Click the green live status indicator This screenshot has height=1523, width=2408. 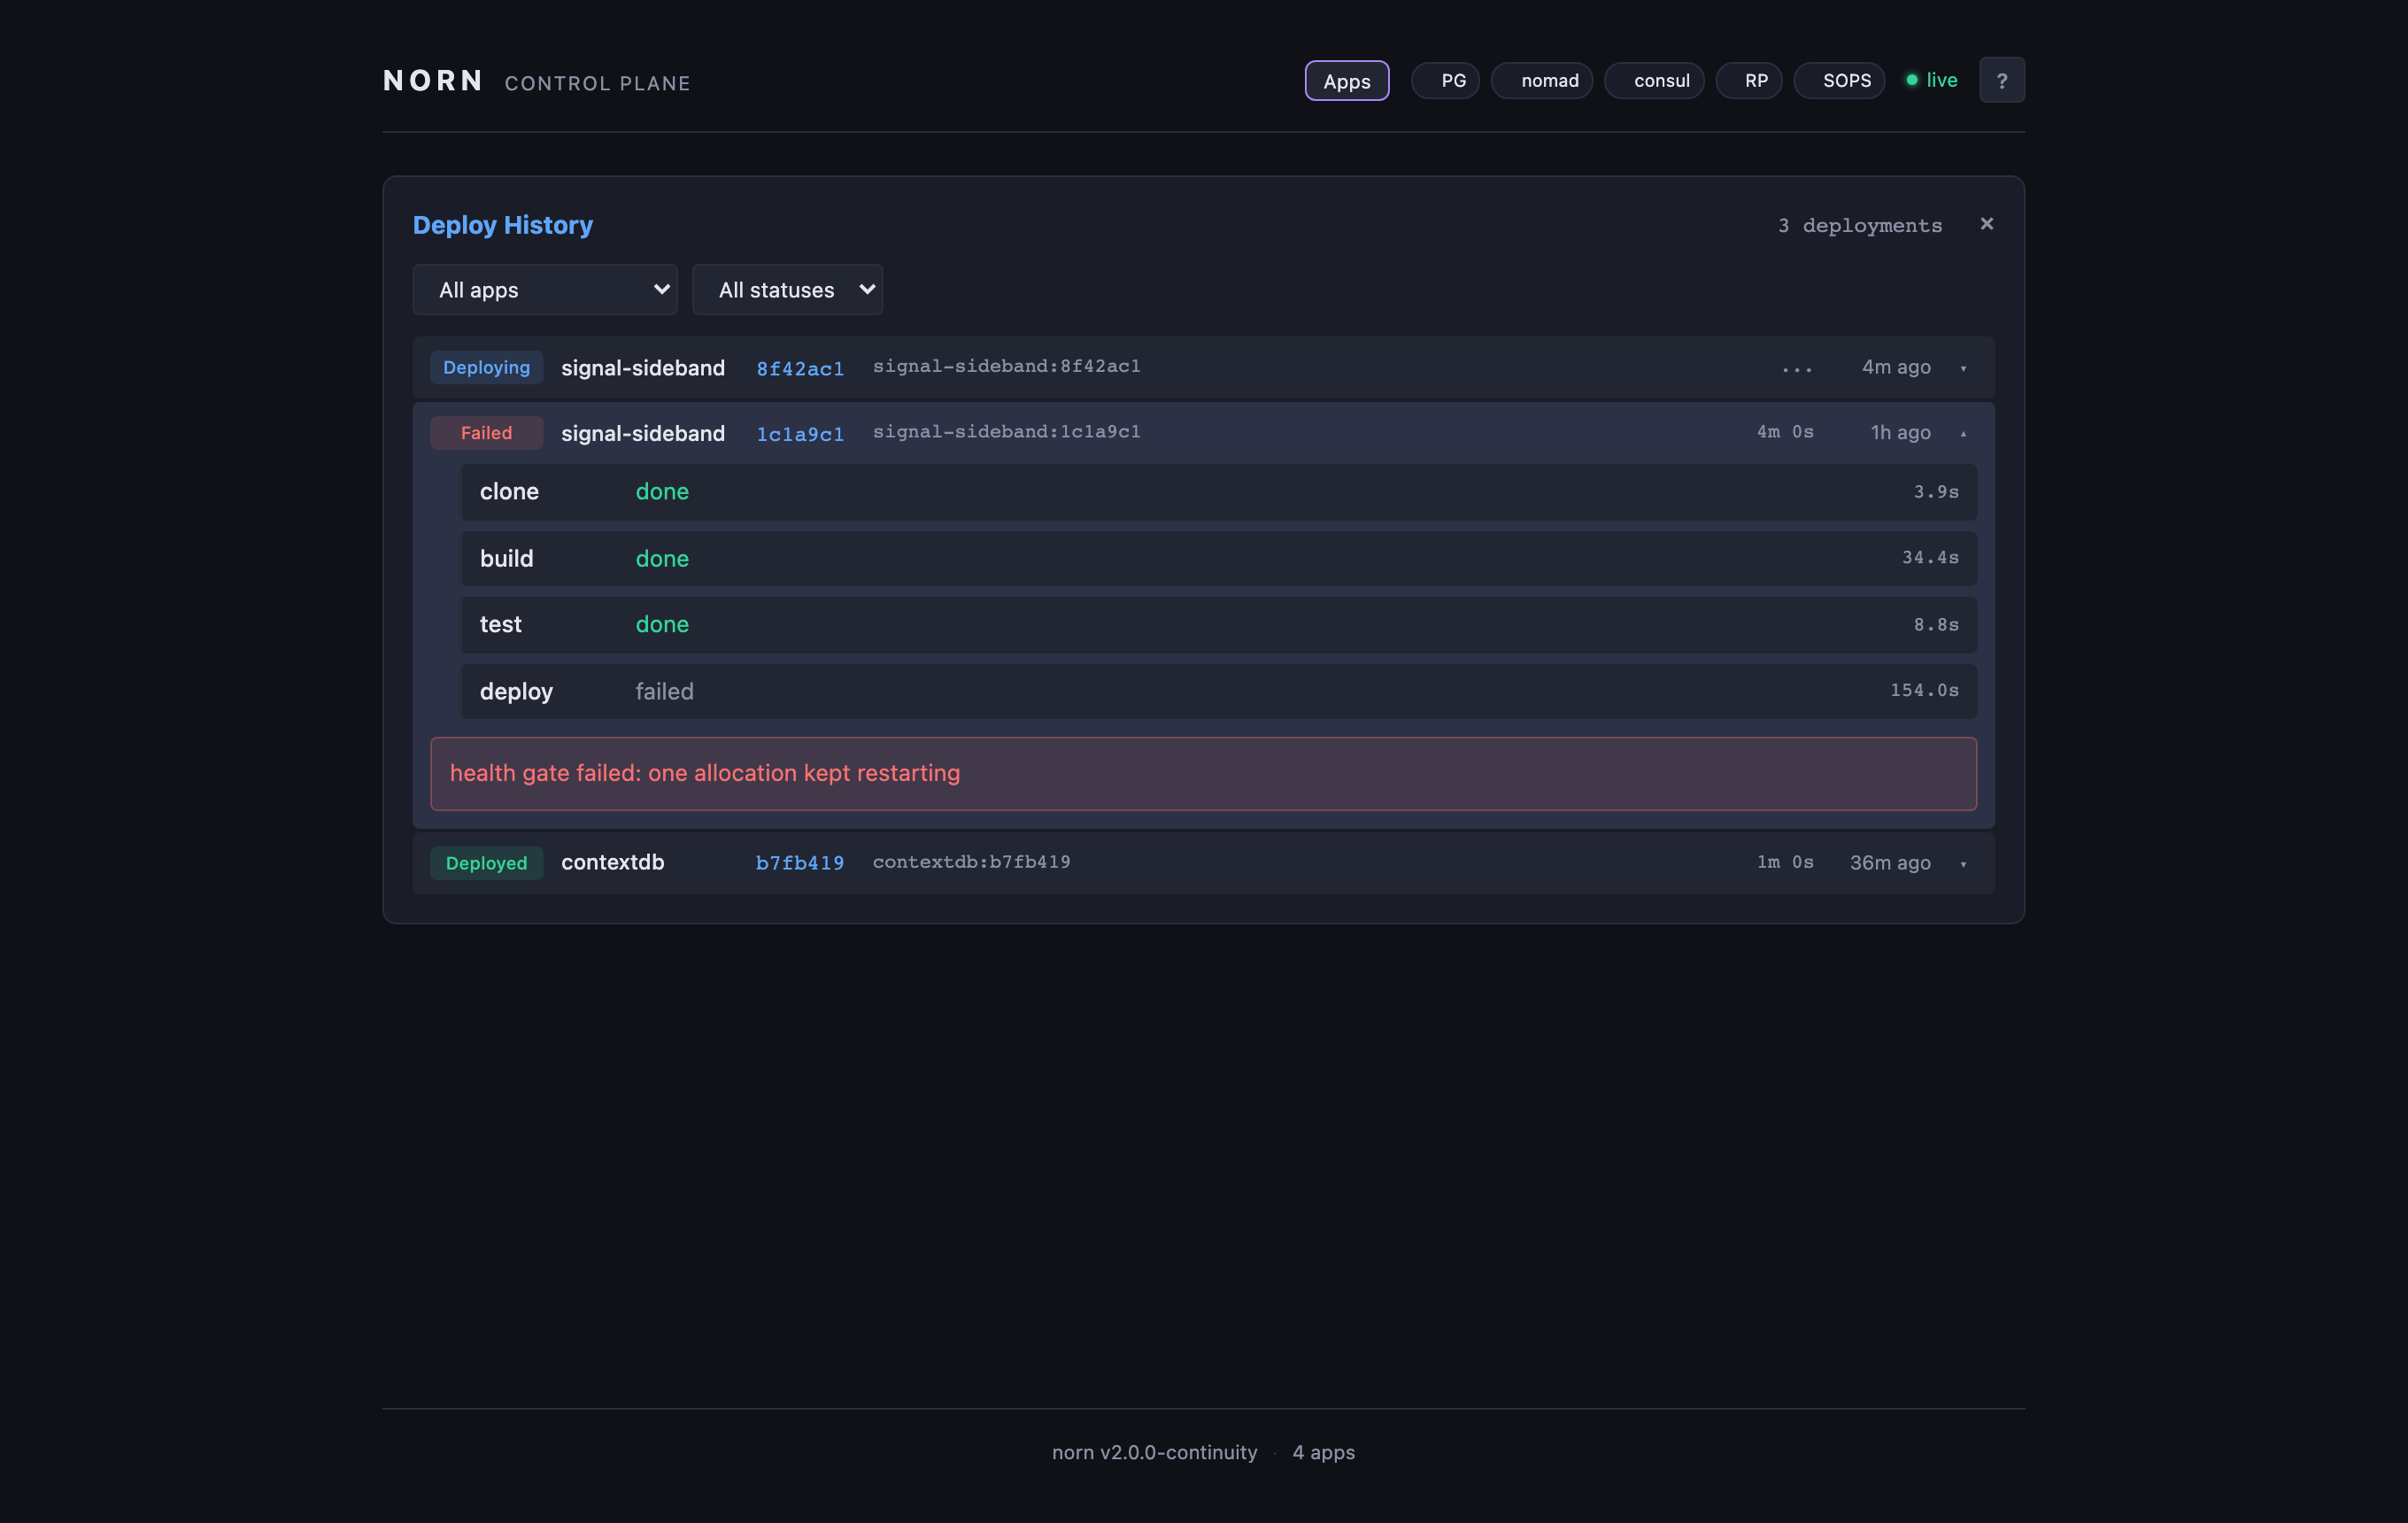pos(1931,80)
